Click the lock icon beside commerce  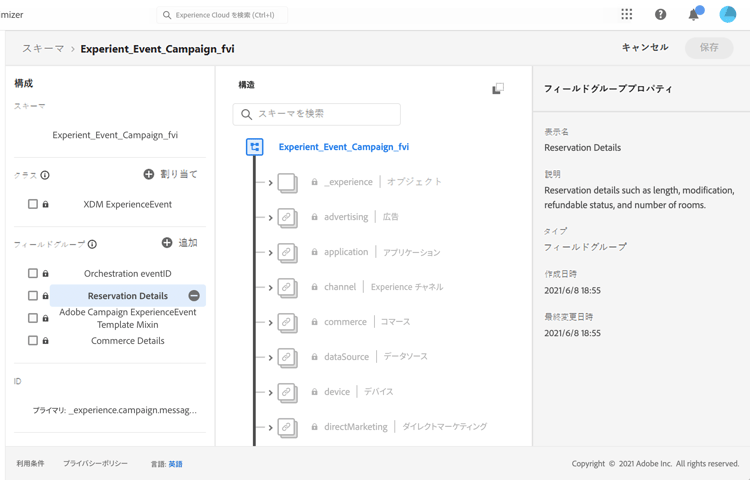coord(314,322)
